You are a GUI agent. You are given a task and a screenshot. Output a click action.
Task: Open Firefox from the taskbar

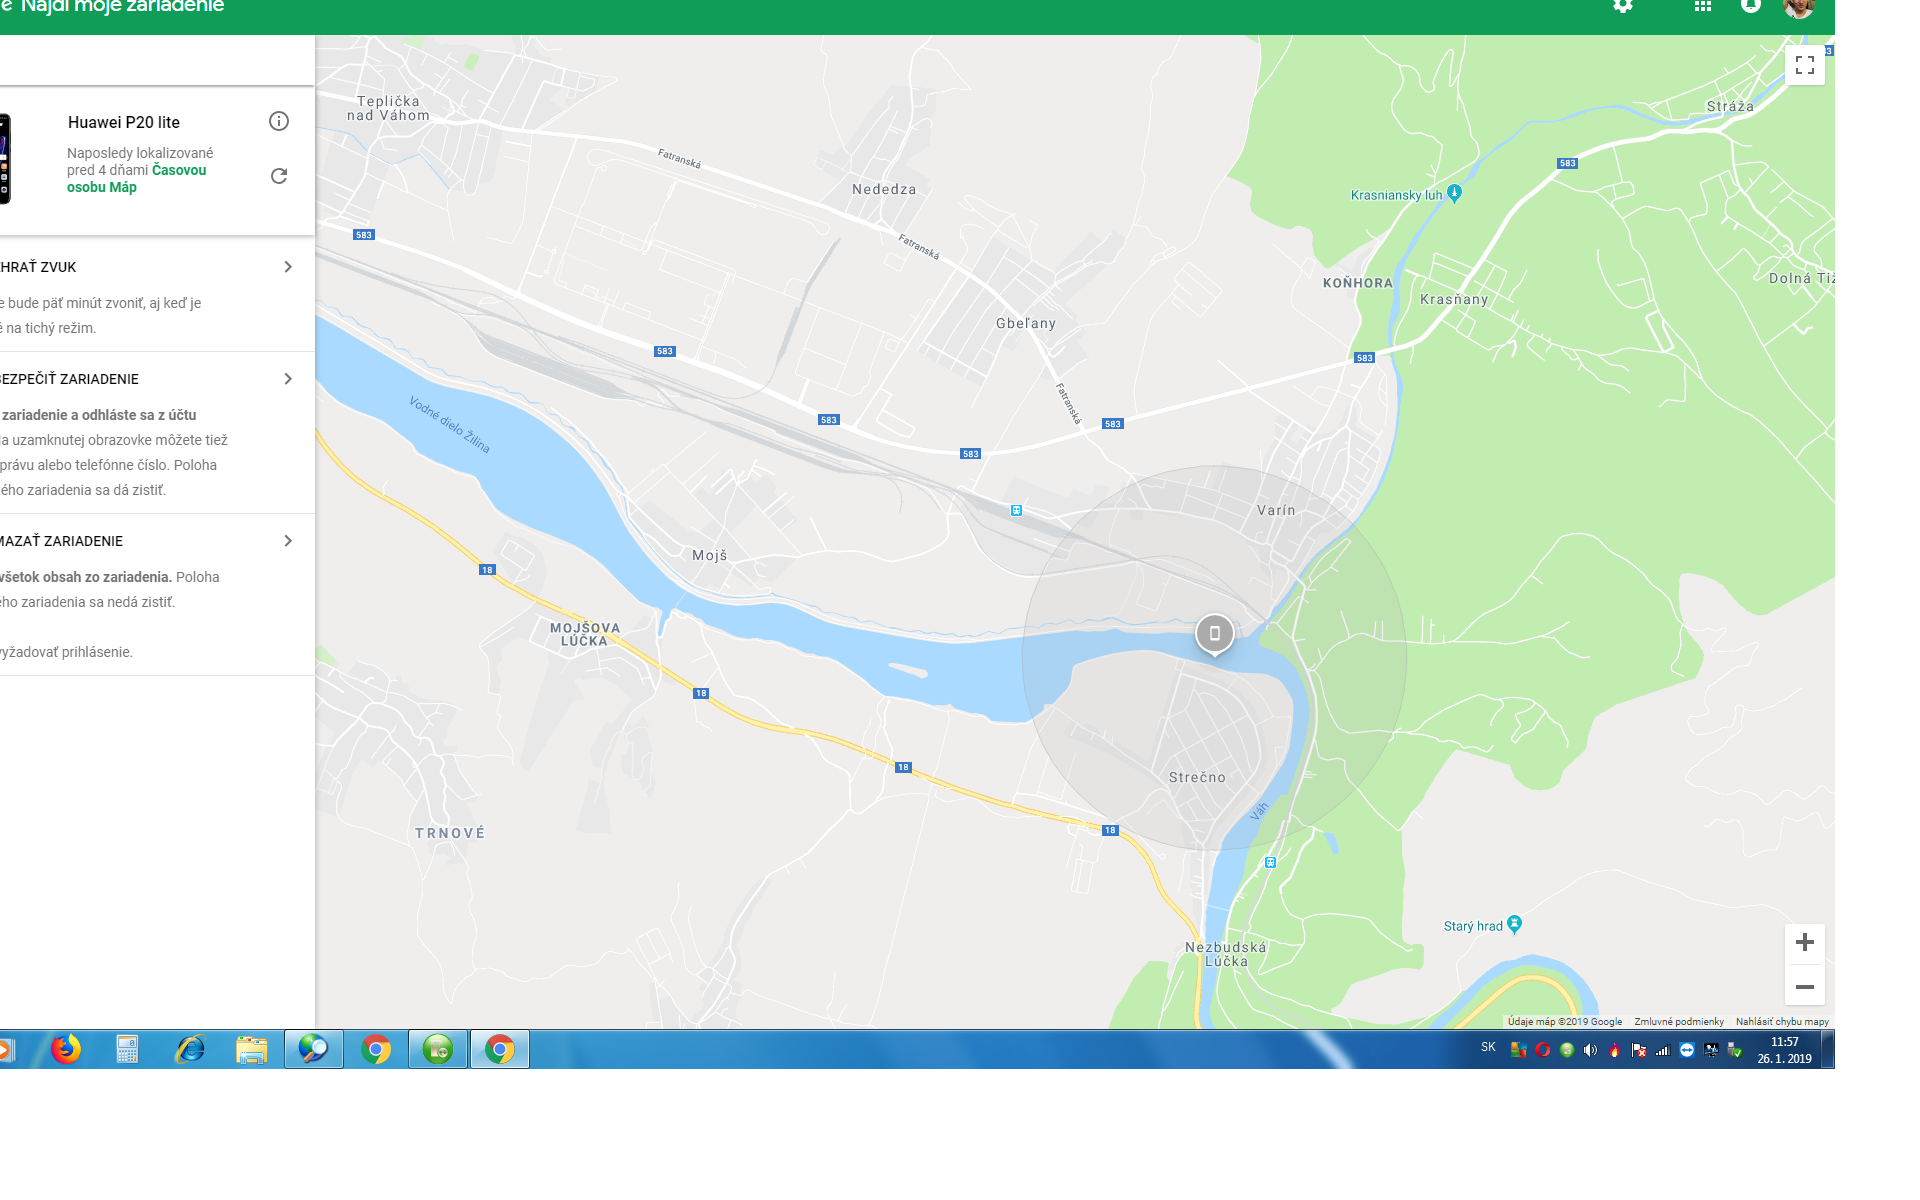coord(66,1049)
